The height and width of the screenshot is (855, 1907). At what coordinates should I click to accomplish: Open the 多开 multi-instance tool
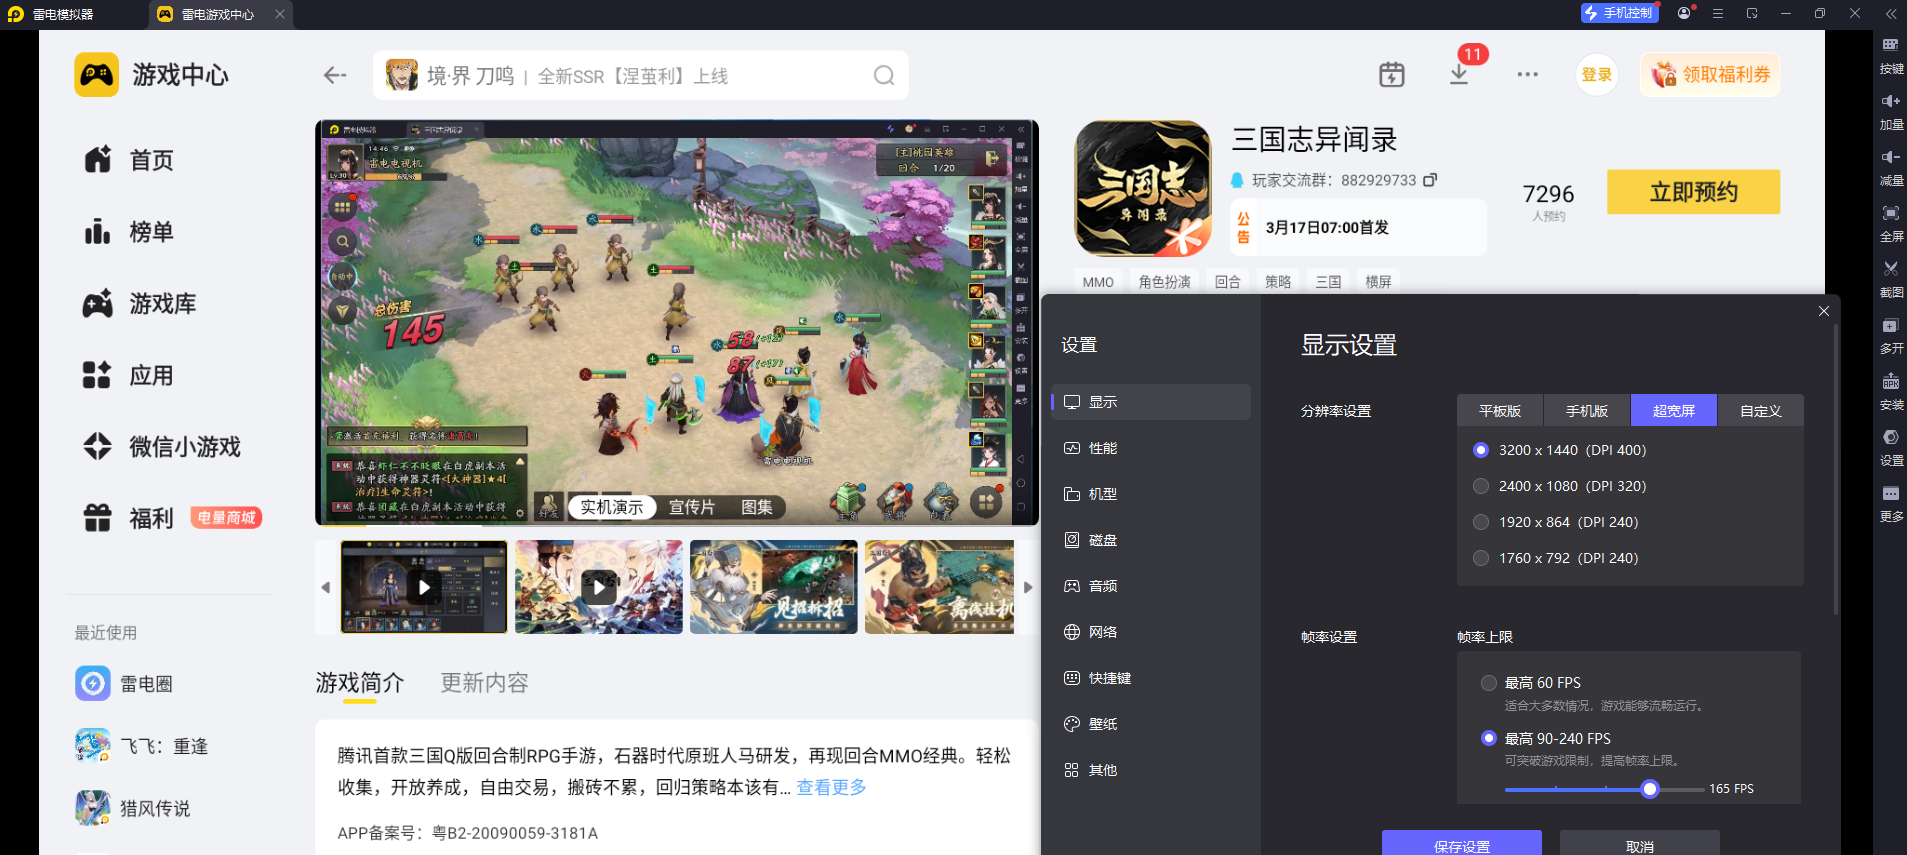click(x=1891, y=335)
